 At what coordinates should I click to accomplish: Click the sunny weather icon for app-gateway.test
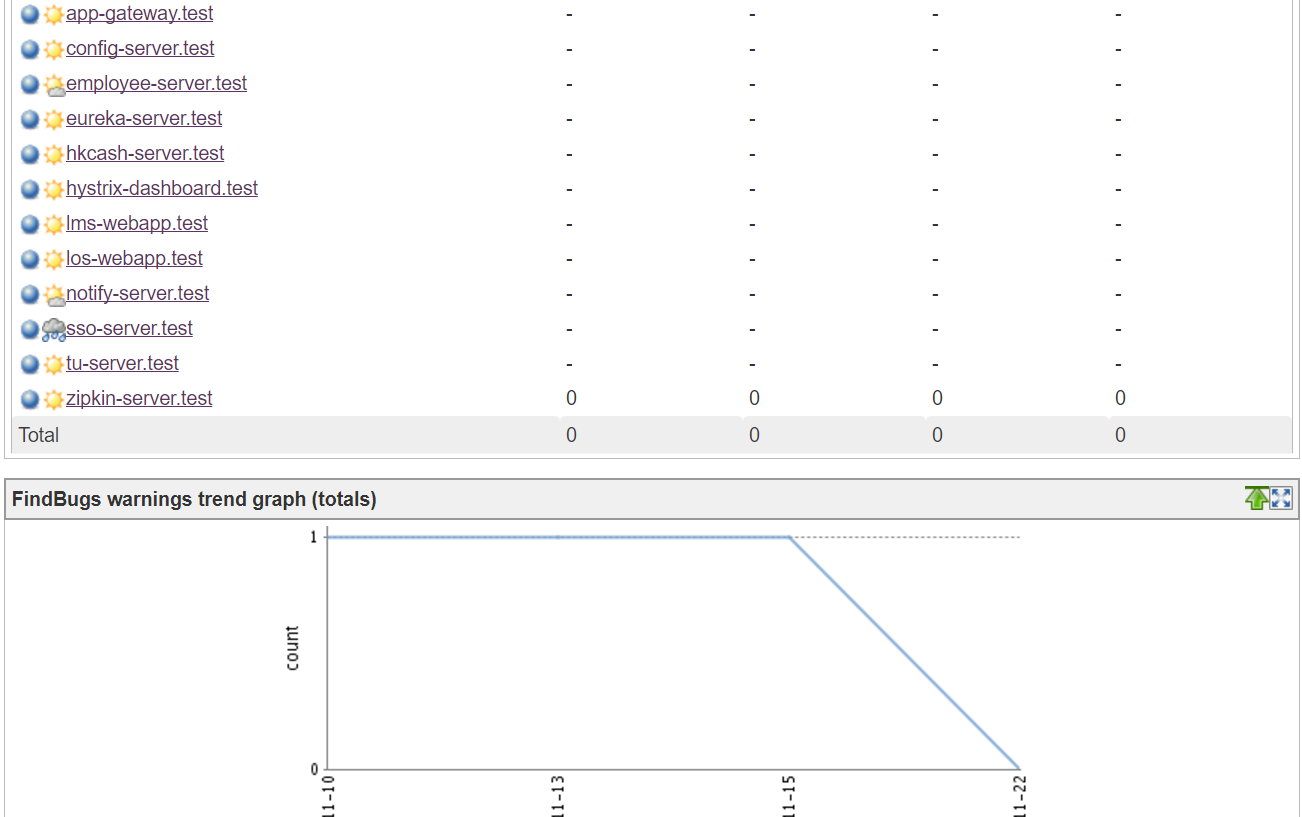tap(54, 15)
